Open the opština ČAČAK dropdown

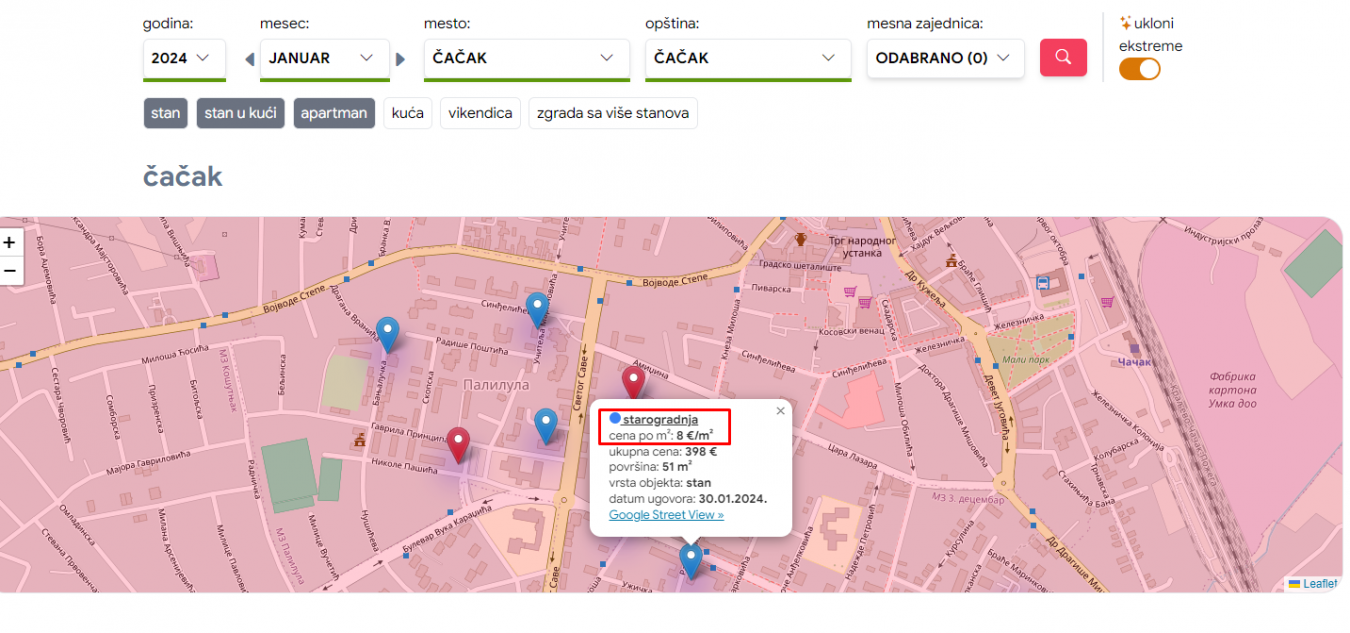tap(747, 58)
